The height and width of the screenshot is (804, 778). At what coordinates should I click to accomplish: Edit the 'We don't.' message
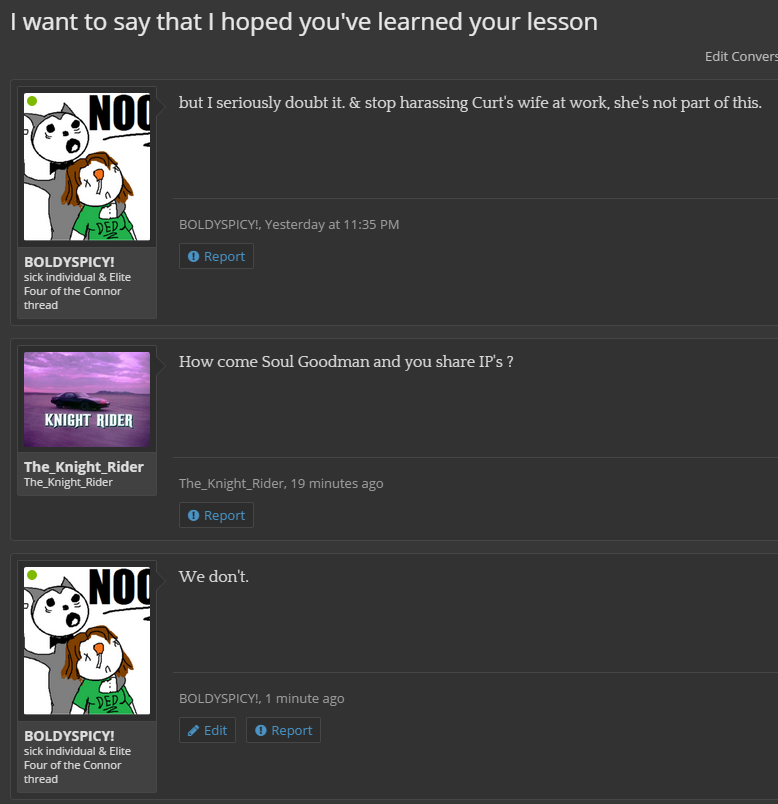pos(207,730)
